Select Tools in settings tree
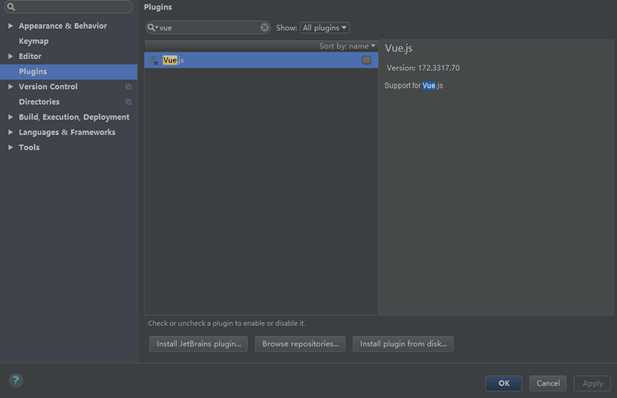Image resolution: width=617 pixels, height=398 pixels. (x=29, y=147)
